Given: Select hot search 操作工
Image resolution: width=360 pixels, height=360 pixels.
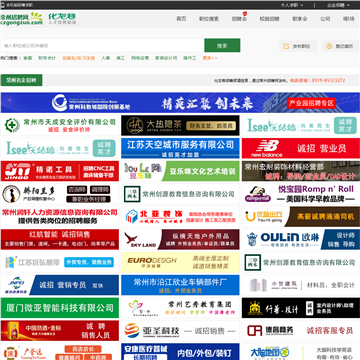Looking at the screenshot, I should coord(190,58).
